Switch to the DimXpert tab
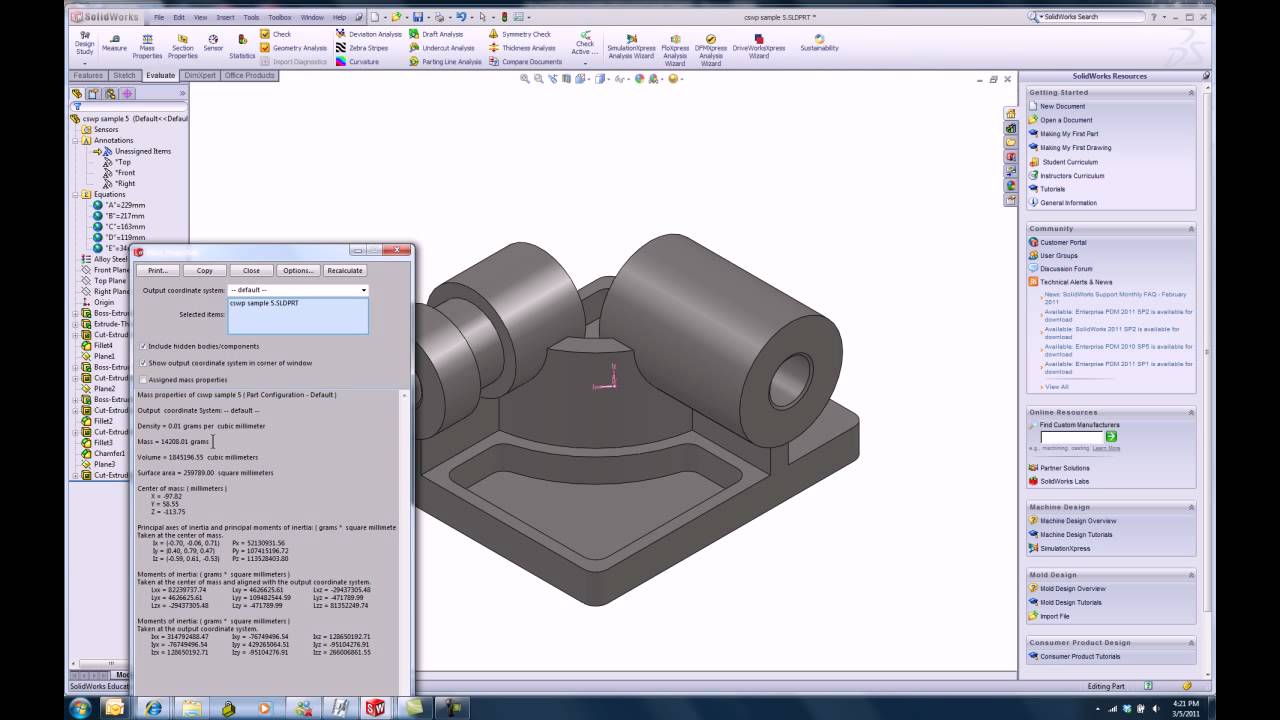This screenshot has width=1280, height=720. click(x=200, y=75)
